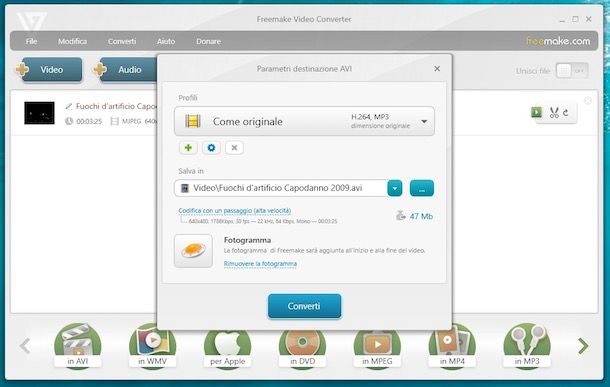Open the File menu
The image size is (610, 387).
point(32,41)
